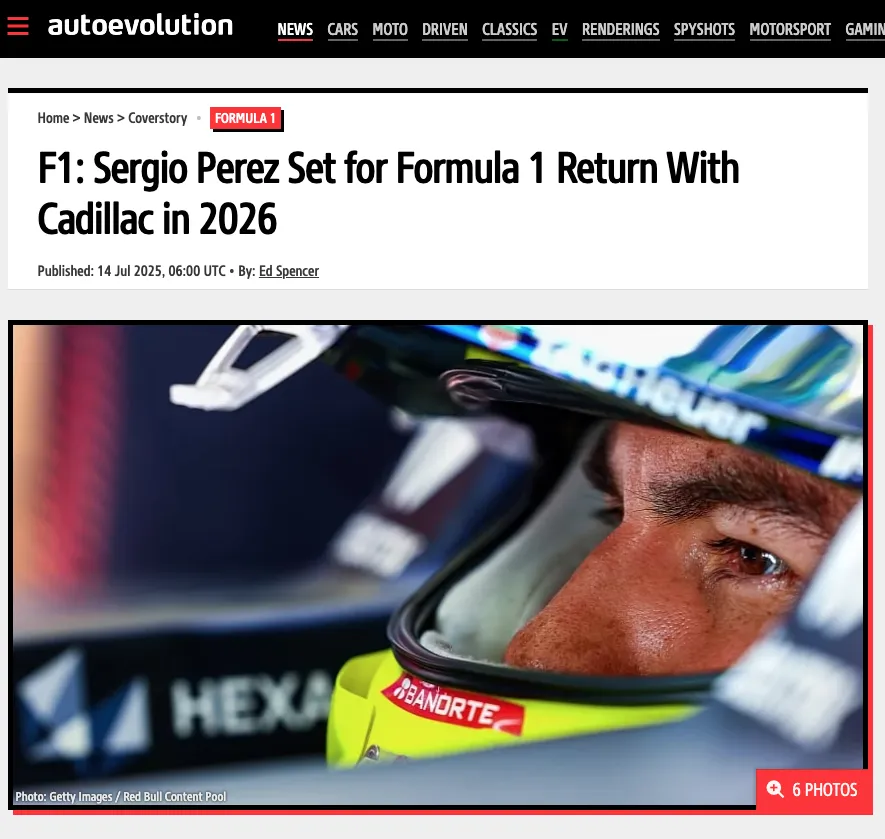This screenshot has height=839, width=885.
Task: Click the Home breadcrumb link
Action: (53, 118)
